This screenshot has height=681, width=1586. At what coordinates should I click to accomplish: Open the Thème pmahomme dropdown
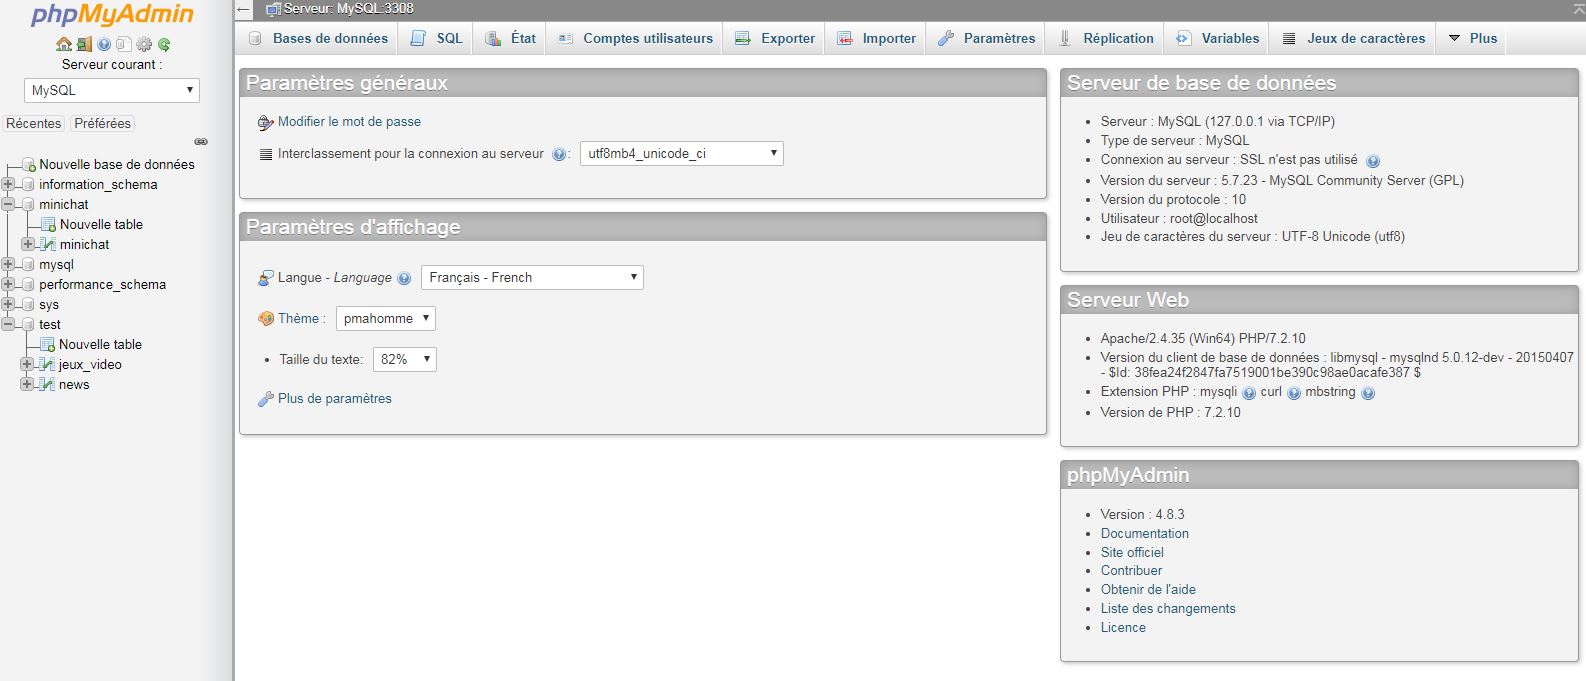(385, 319)
